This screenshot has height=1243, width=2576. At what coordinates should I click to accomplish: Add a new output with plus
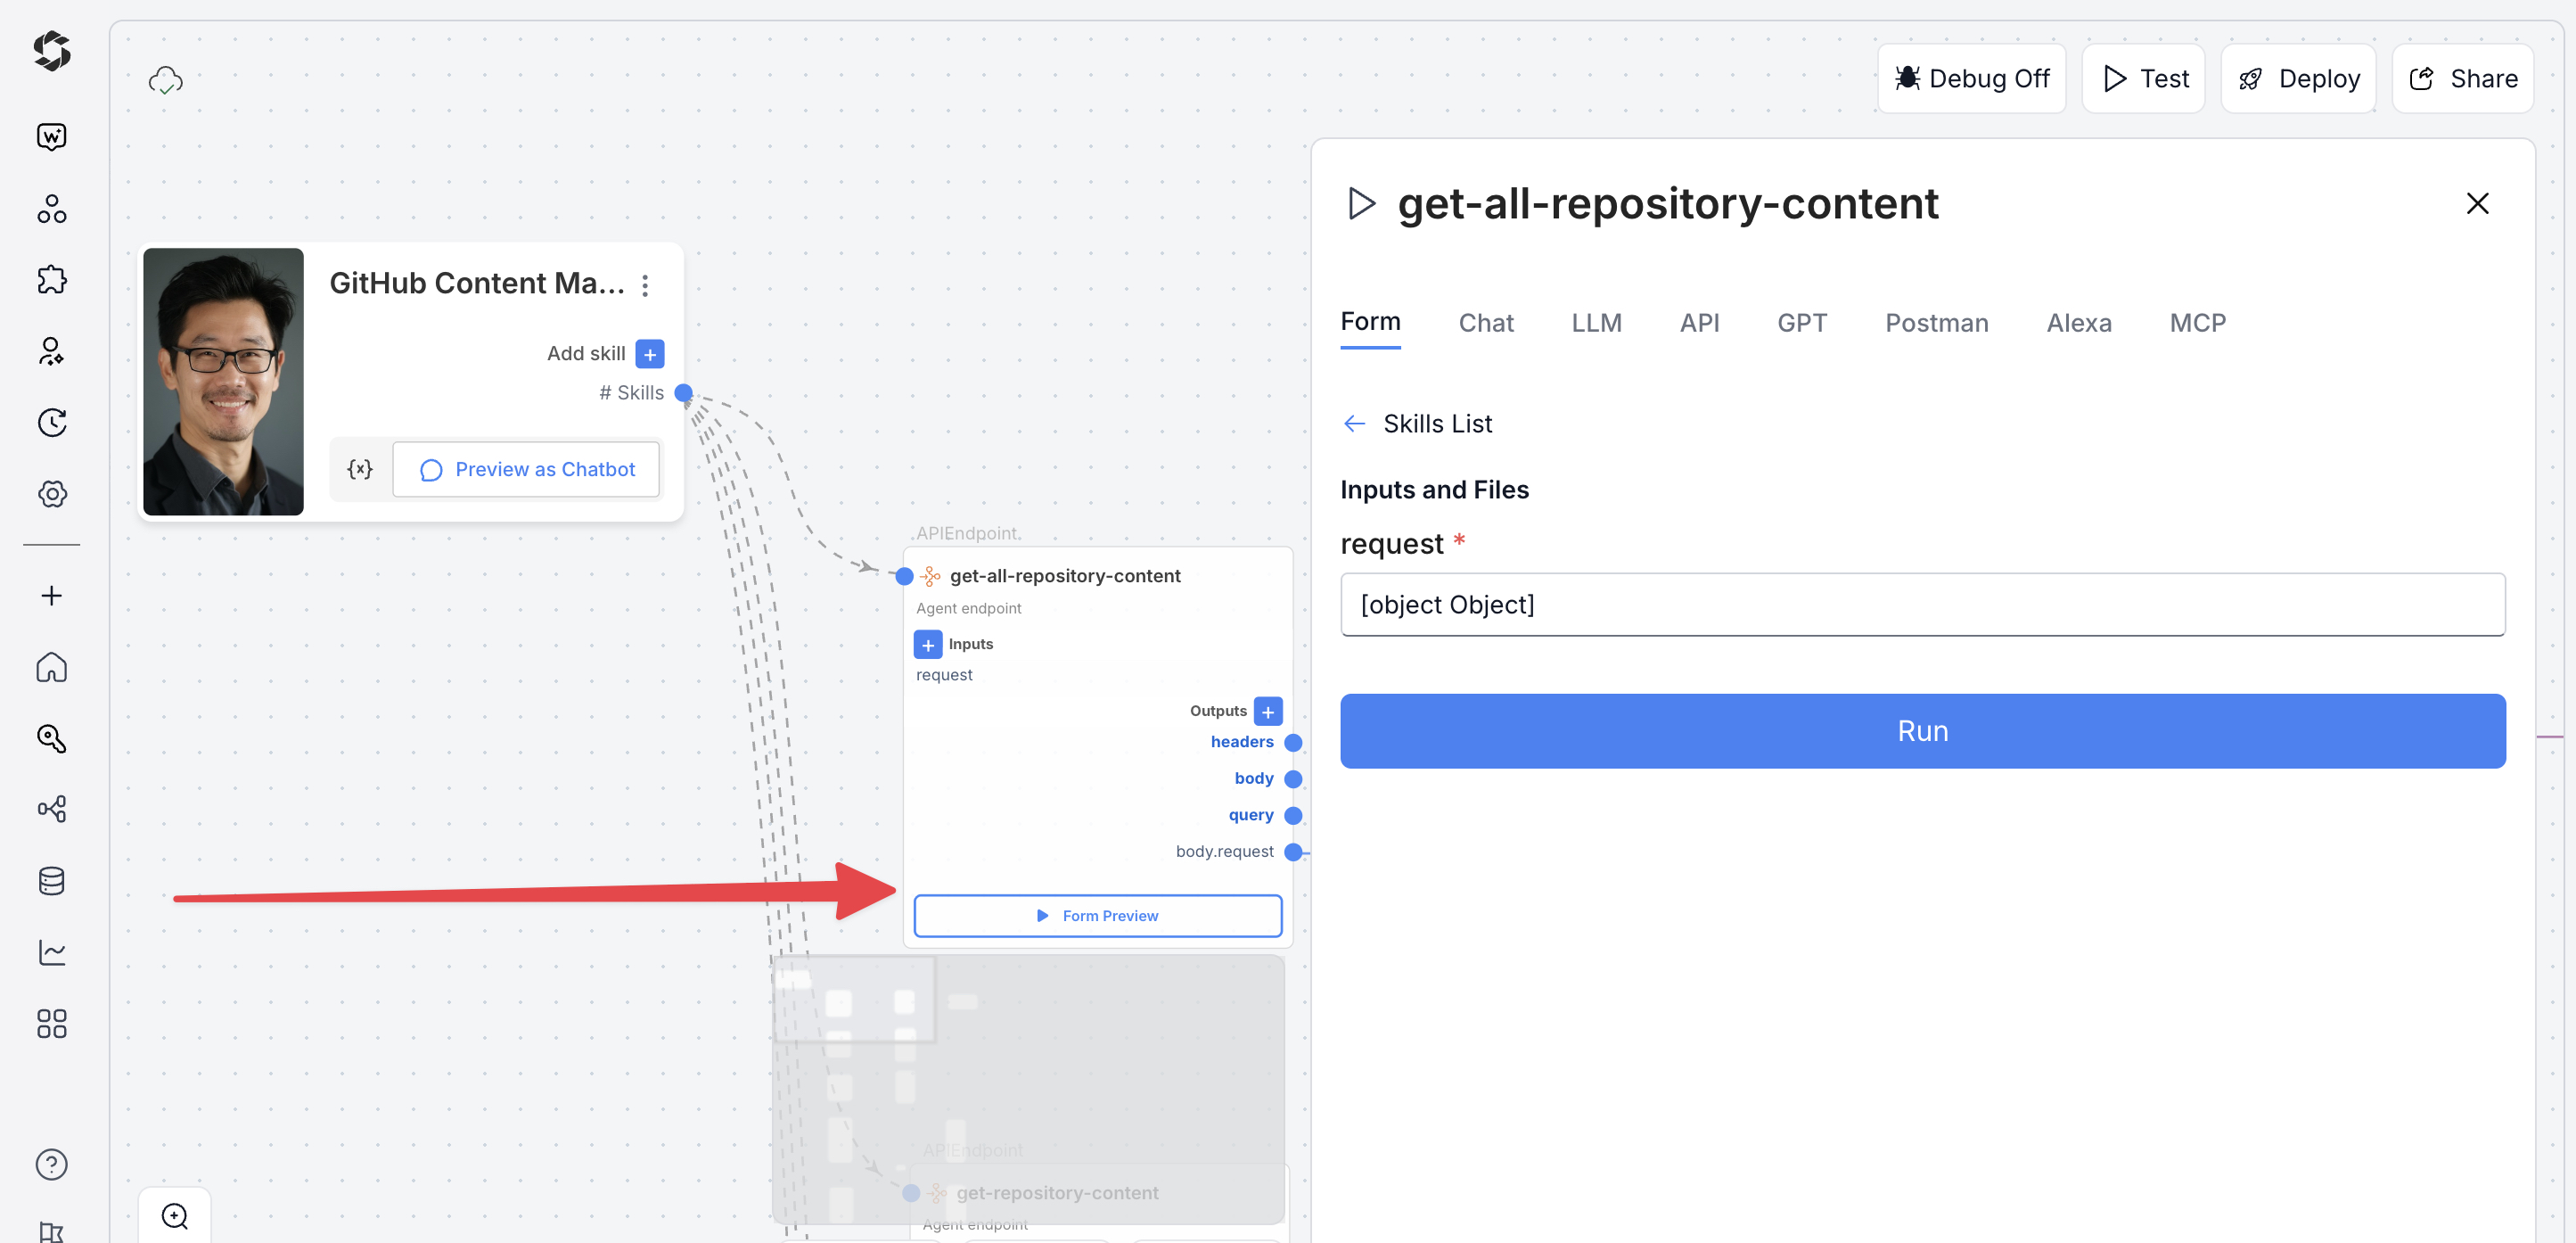[x=1267, y=711]
